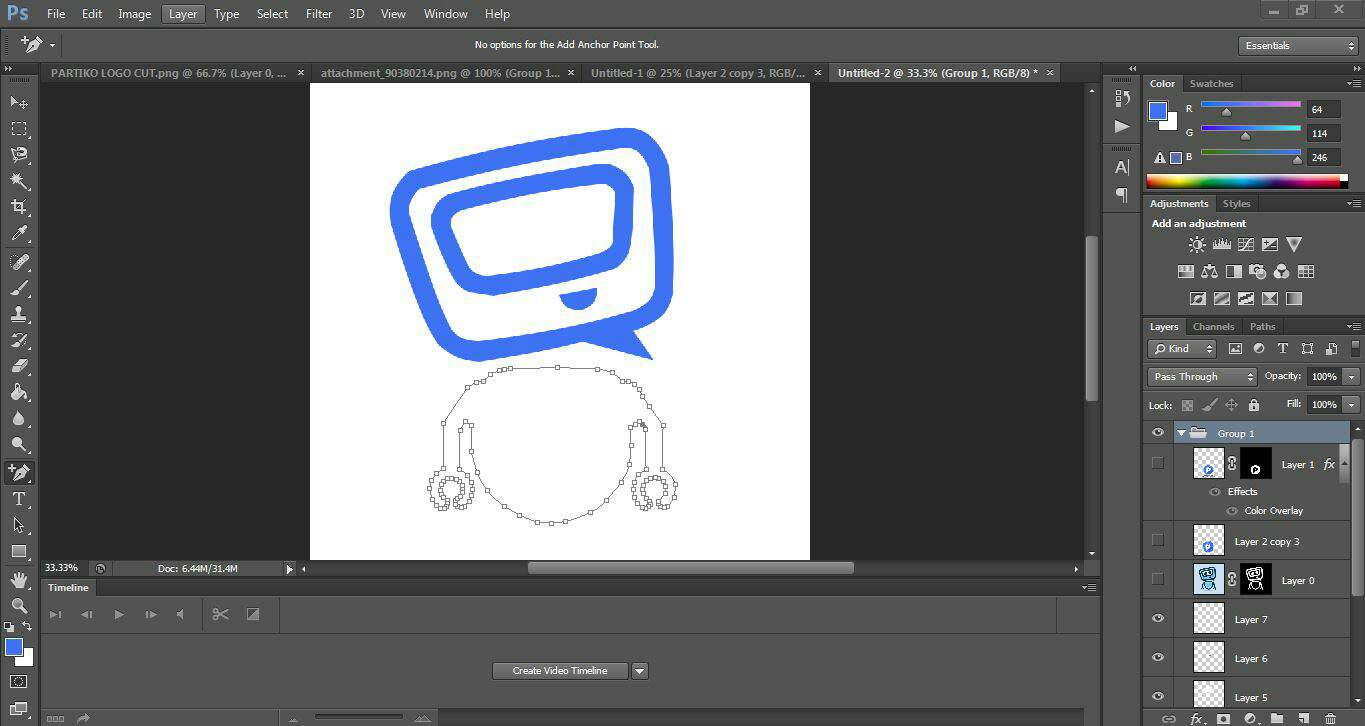Collapse the Group 1 layer folder
Screen dimensions: 1365x726
point(1181,433)
